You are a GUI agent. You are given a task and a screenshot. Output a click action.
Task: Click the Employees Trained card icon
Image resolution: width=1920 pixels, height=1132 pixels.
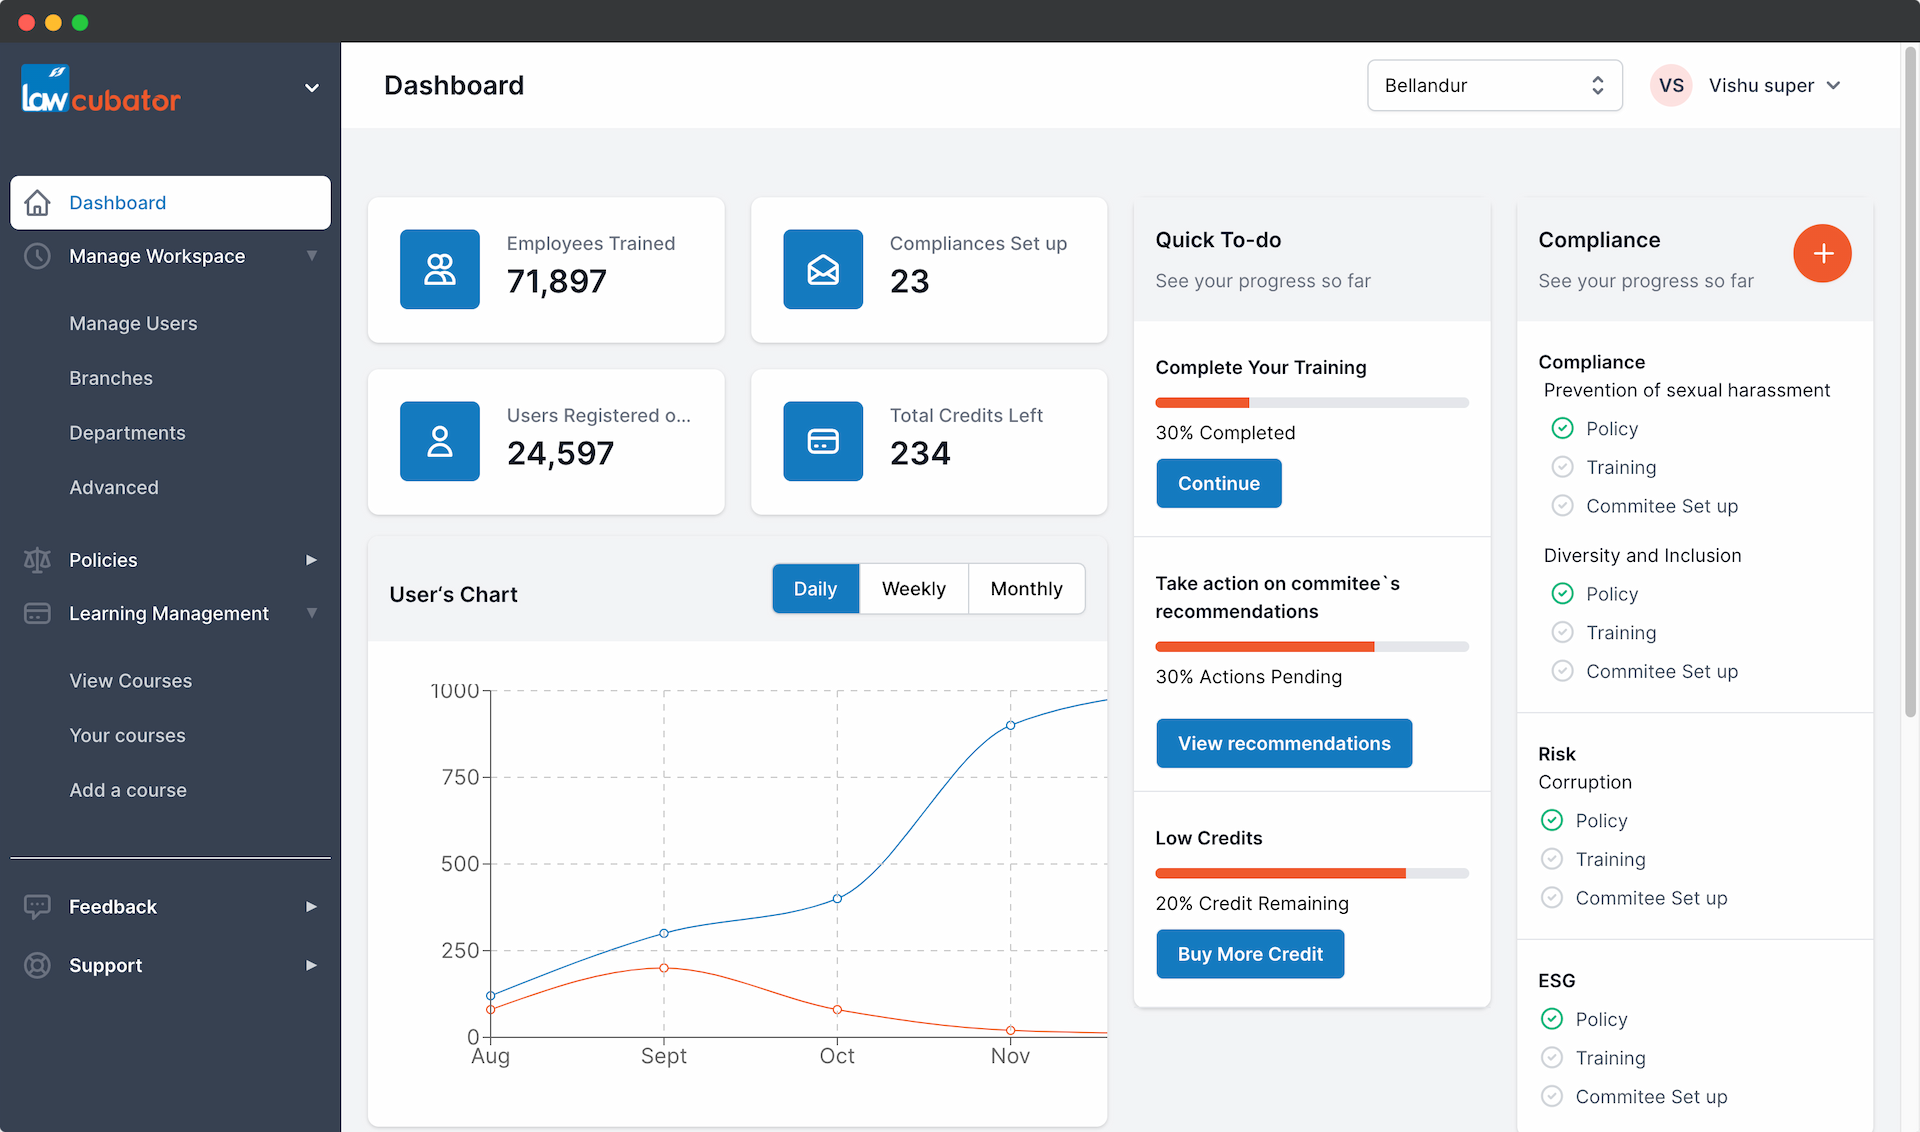[x=440, y=269]
